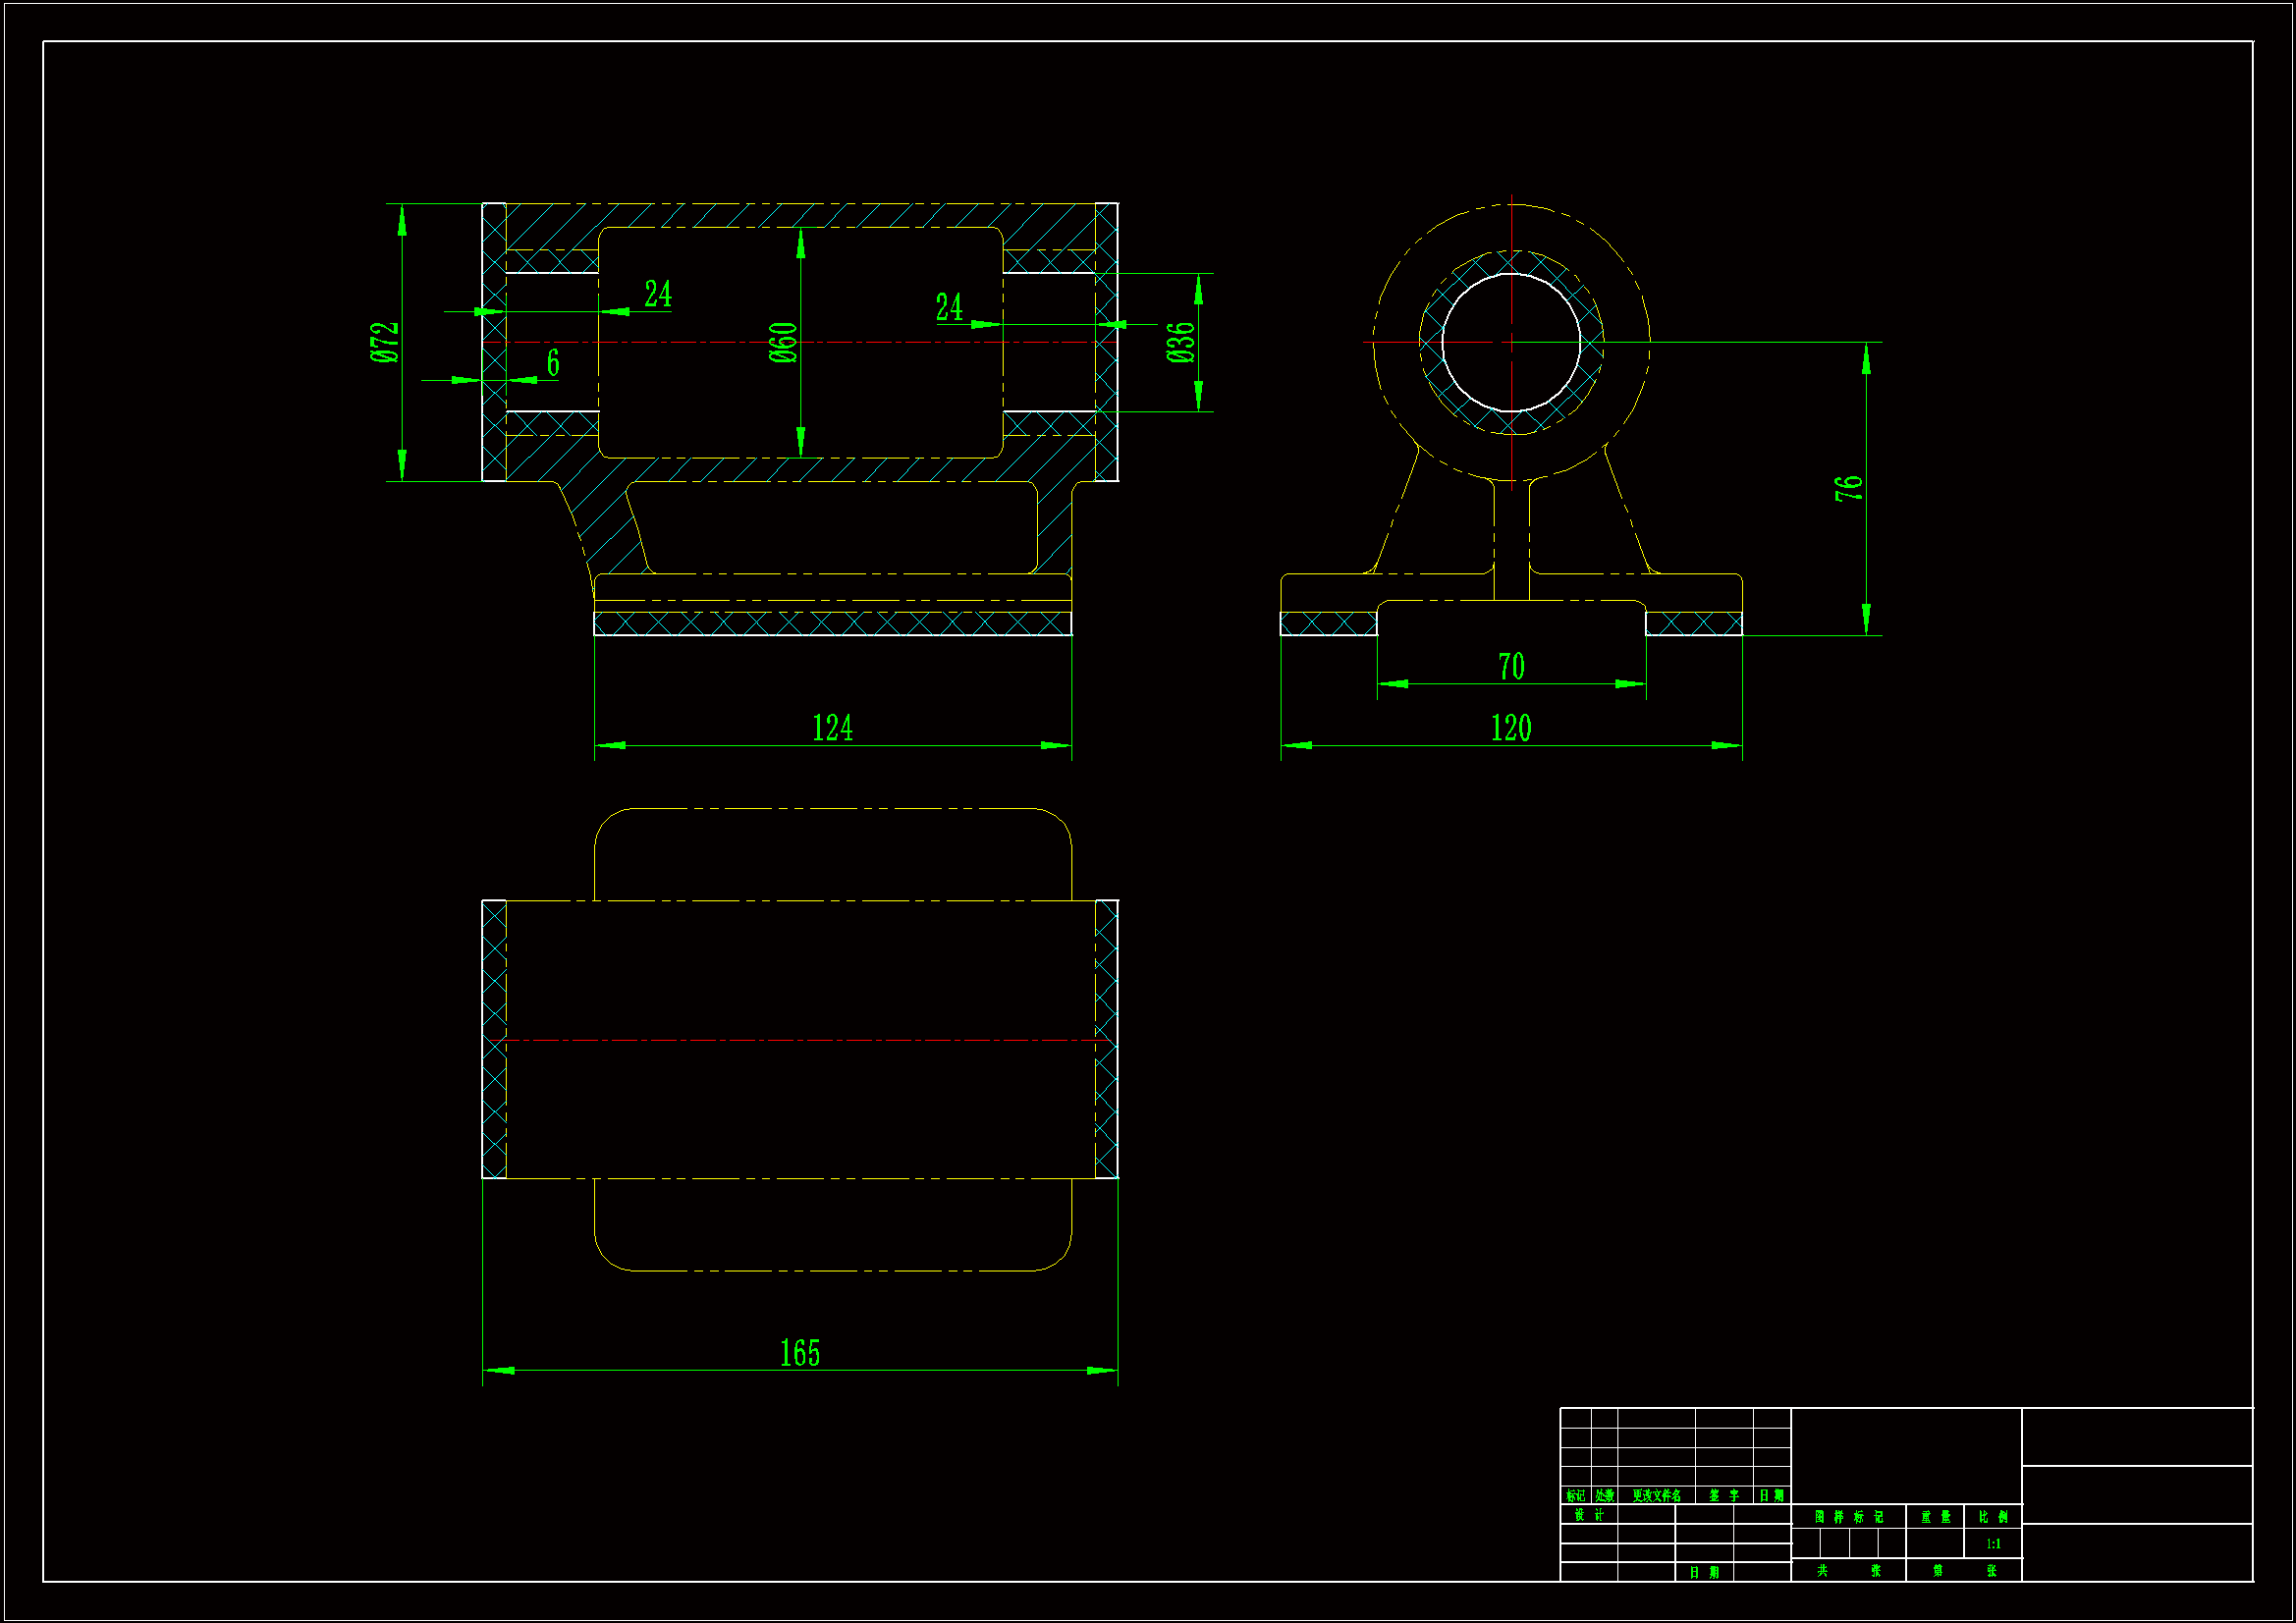The height and width of the screenshot is (1623, 2296).
Task: Click the 1:1 scale value cell
Action: [1993, 1544]
